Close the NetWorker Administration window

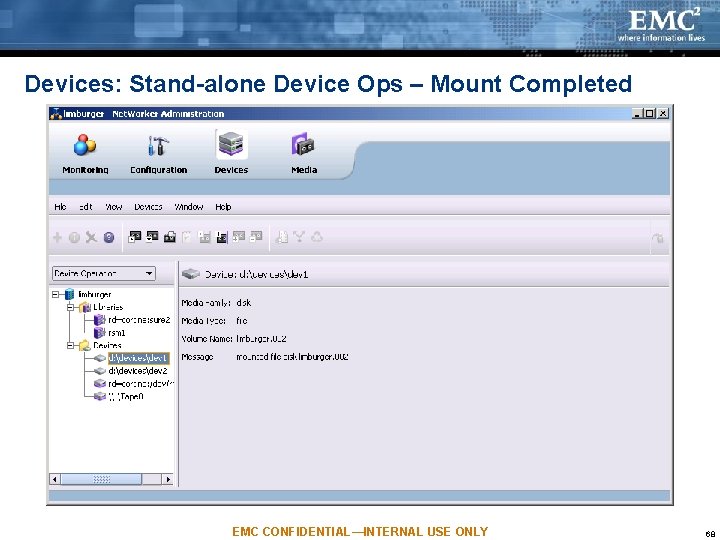point(663,113)
